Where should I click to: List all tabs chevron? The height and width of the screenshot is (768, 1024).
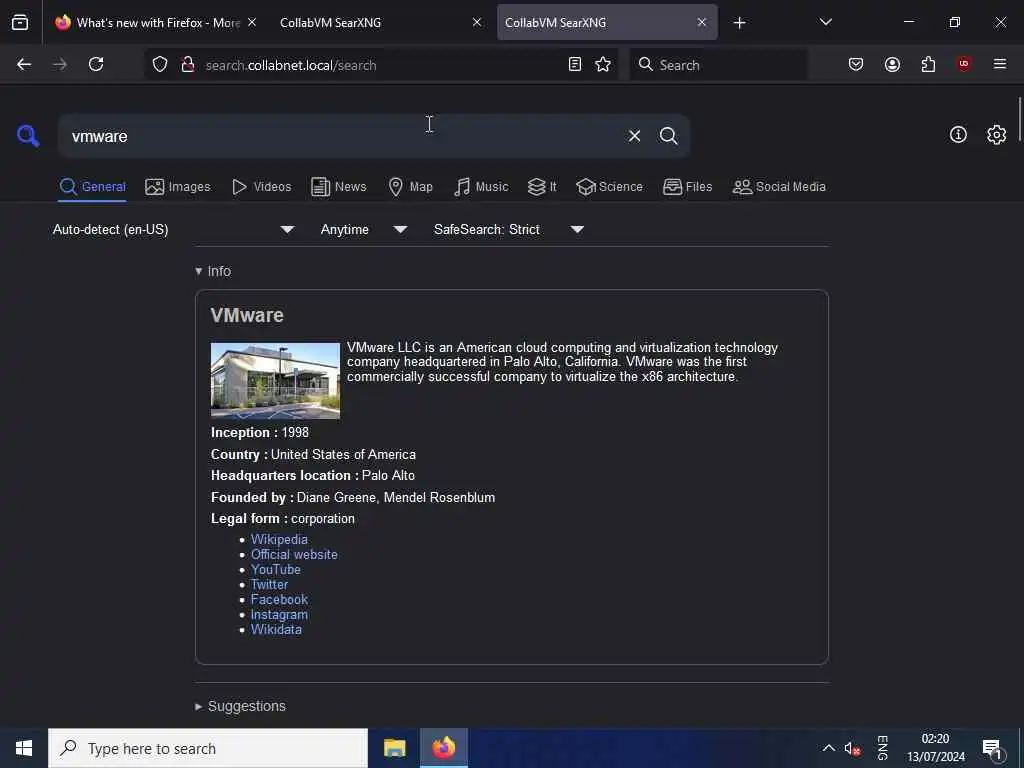click(825, 22)
